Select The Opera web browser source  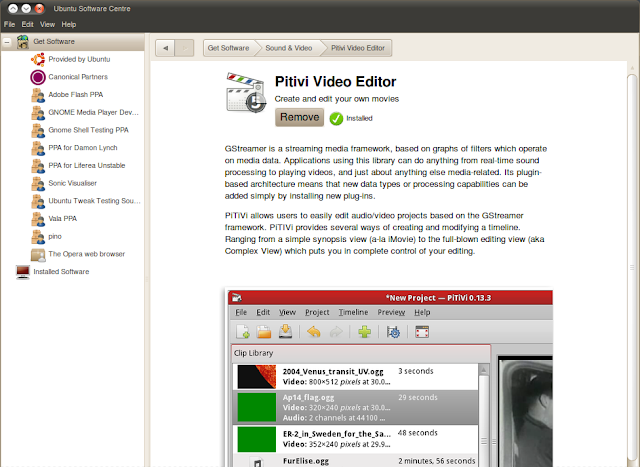tap(87, 254)
